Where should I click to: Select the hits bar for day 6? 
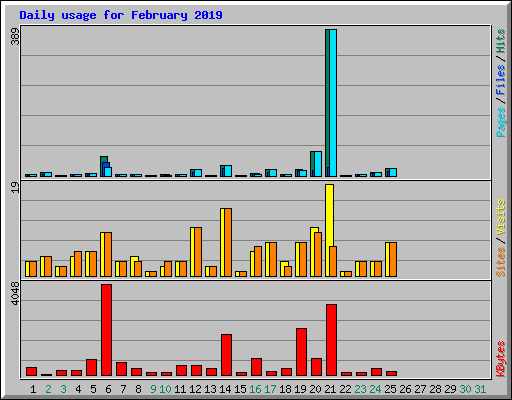(x=104, y=159)
